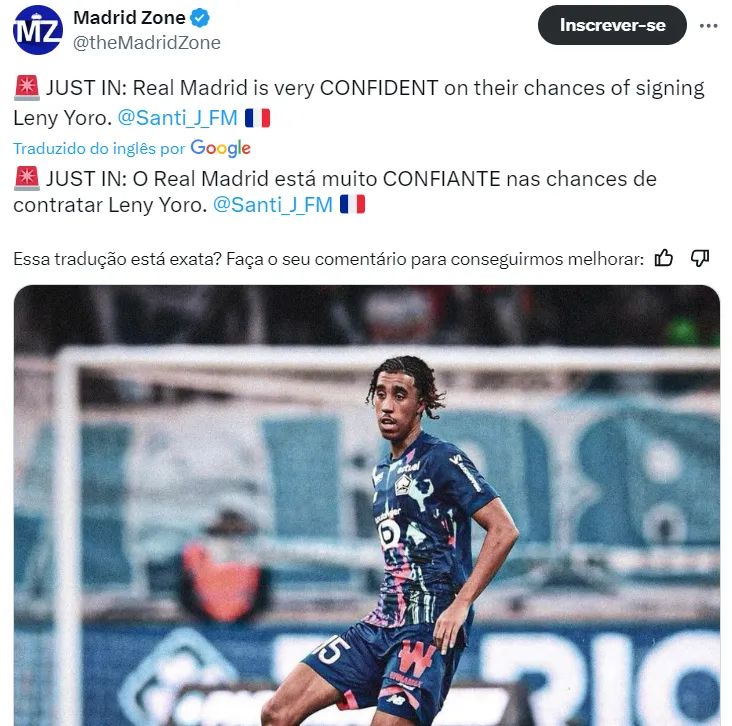Image resolution: width=732 pixels, height=726 pixels.
Task: Click the Madrid Zone display name
Action: (129, 18)
